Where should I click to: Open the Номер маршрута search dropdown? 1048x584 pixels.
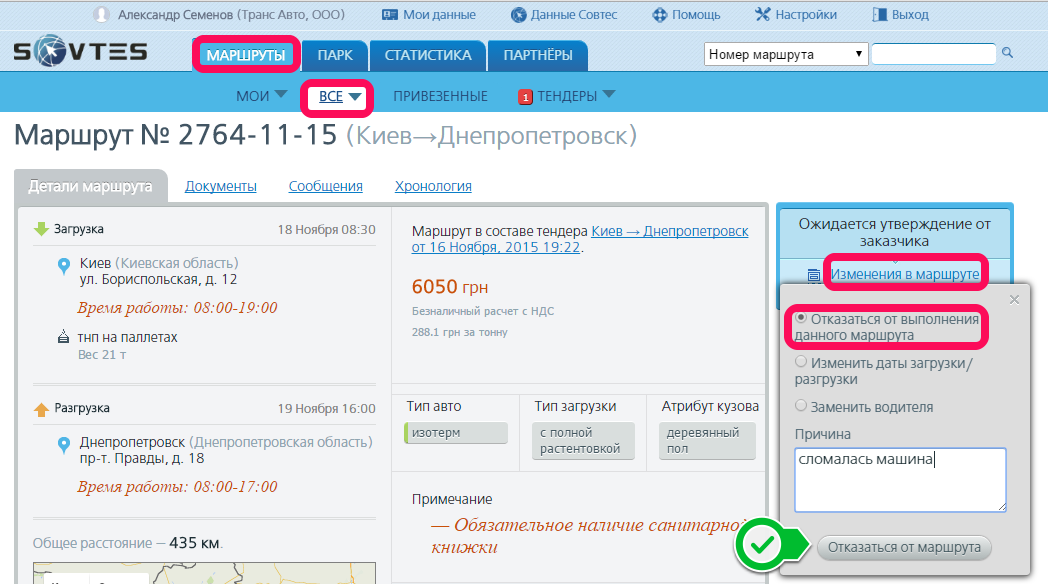pyautogui.click(x=786, y=54)
